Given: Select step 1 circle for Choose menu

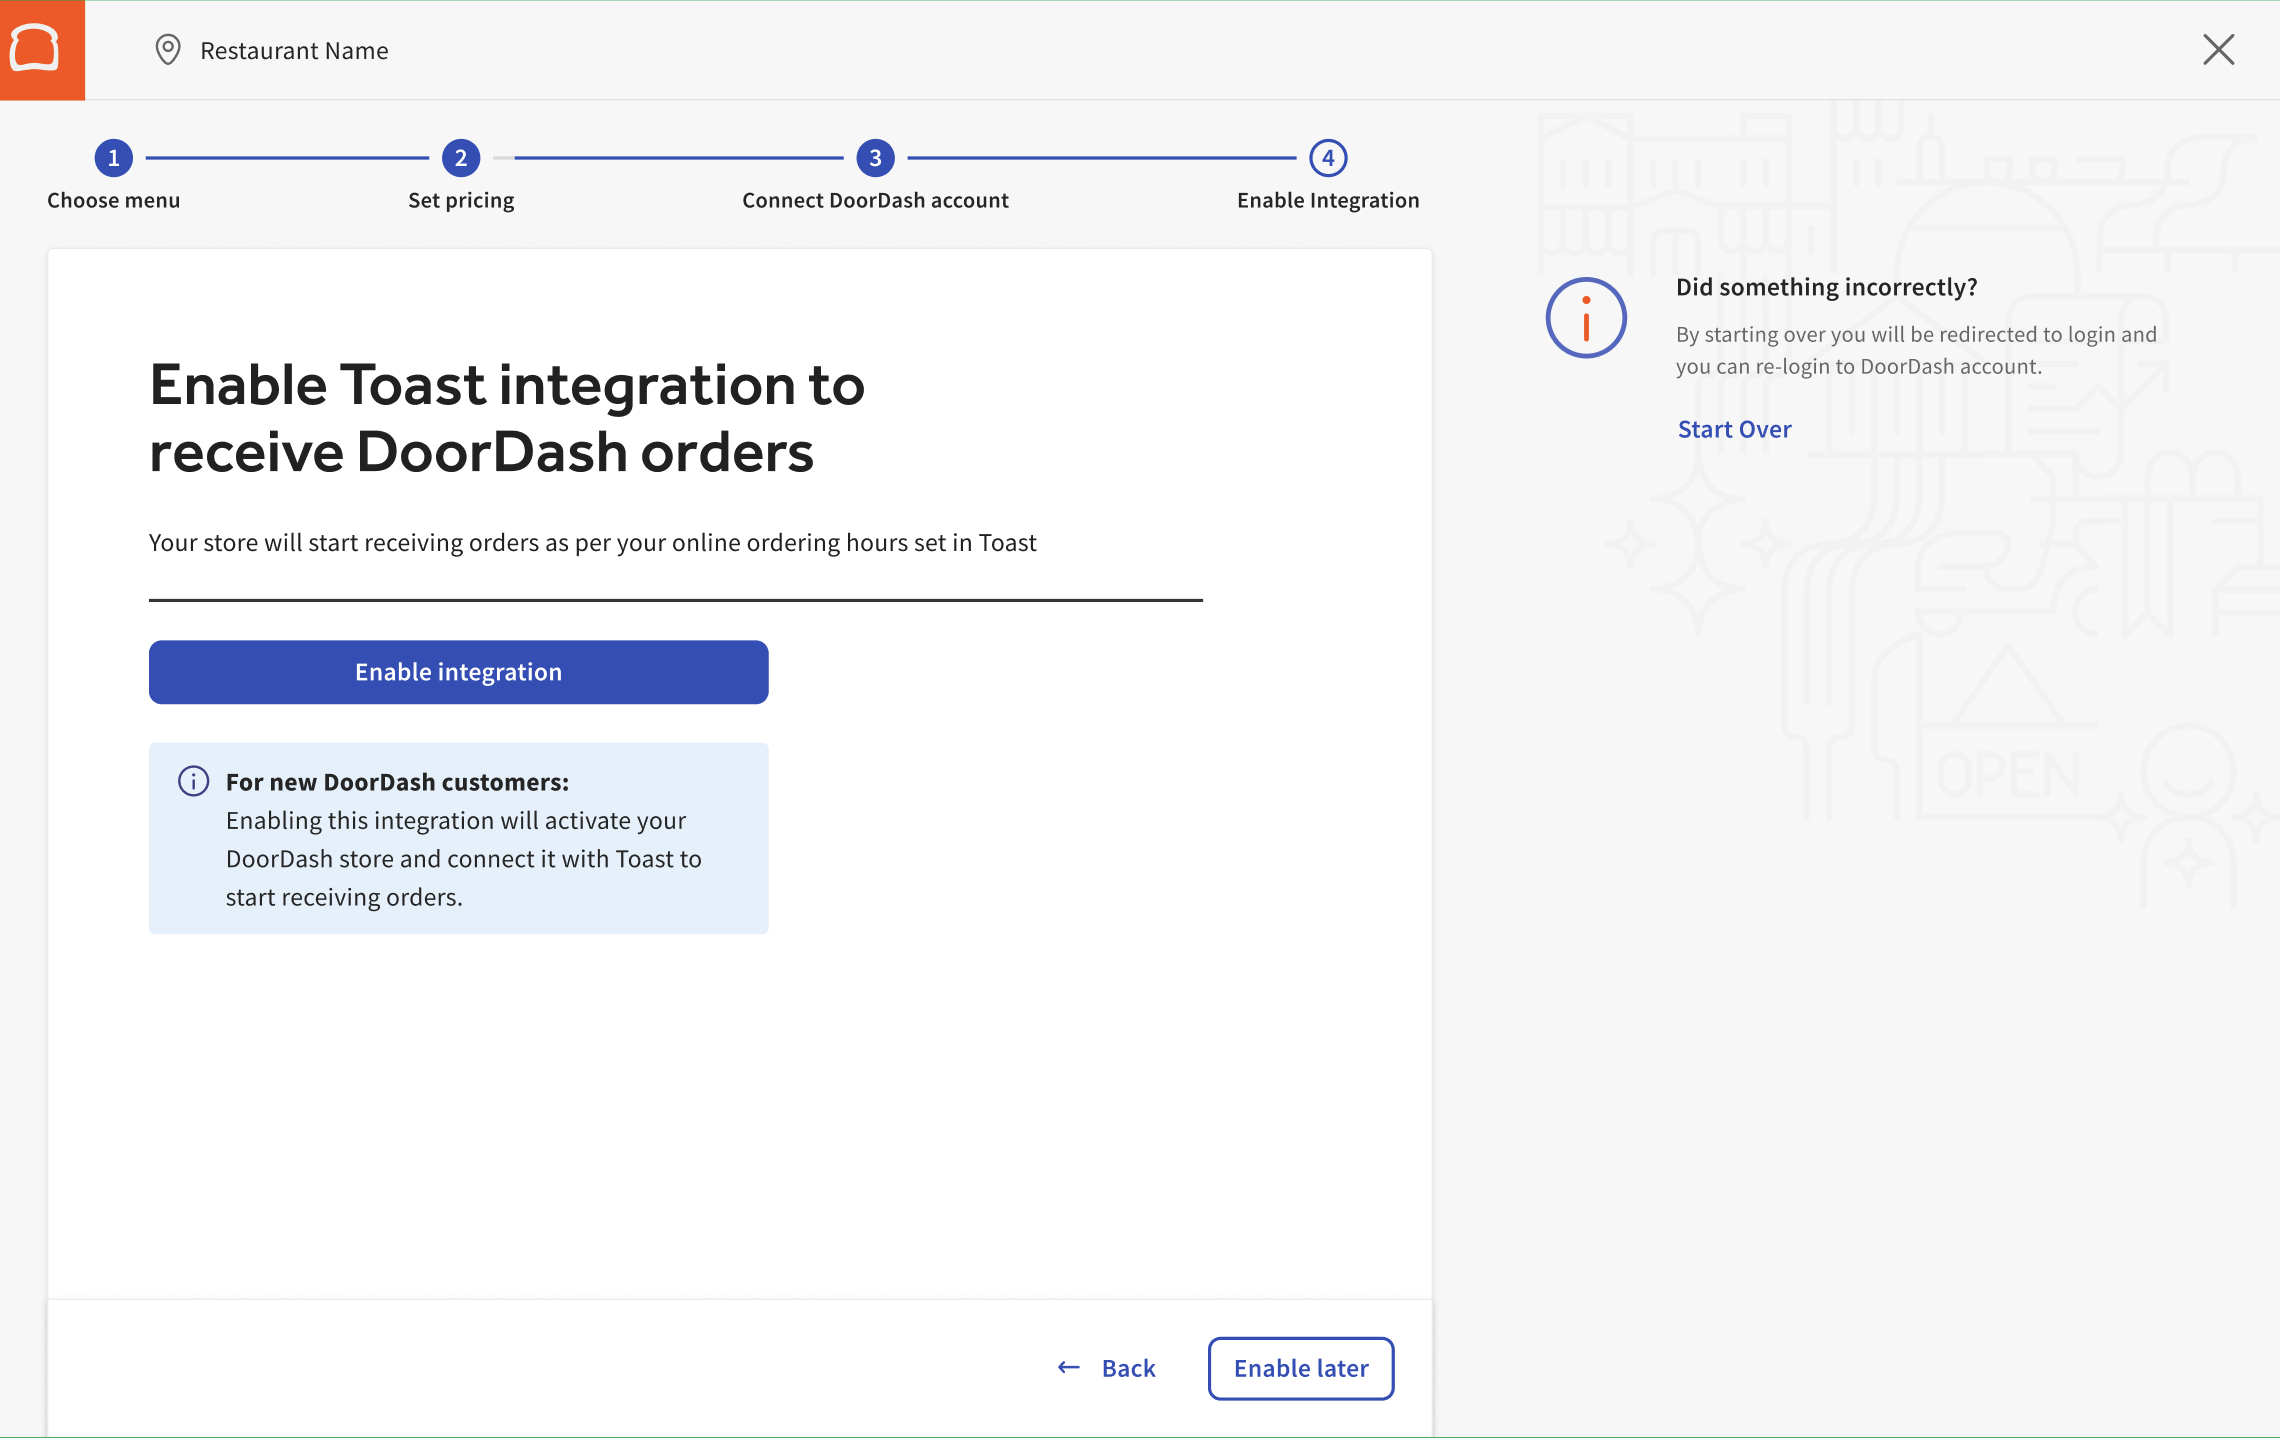Looking at the screenshot, I should [x=114, y=157].
